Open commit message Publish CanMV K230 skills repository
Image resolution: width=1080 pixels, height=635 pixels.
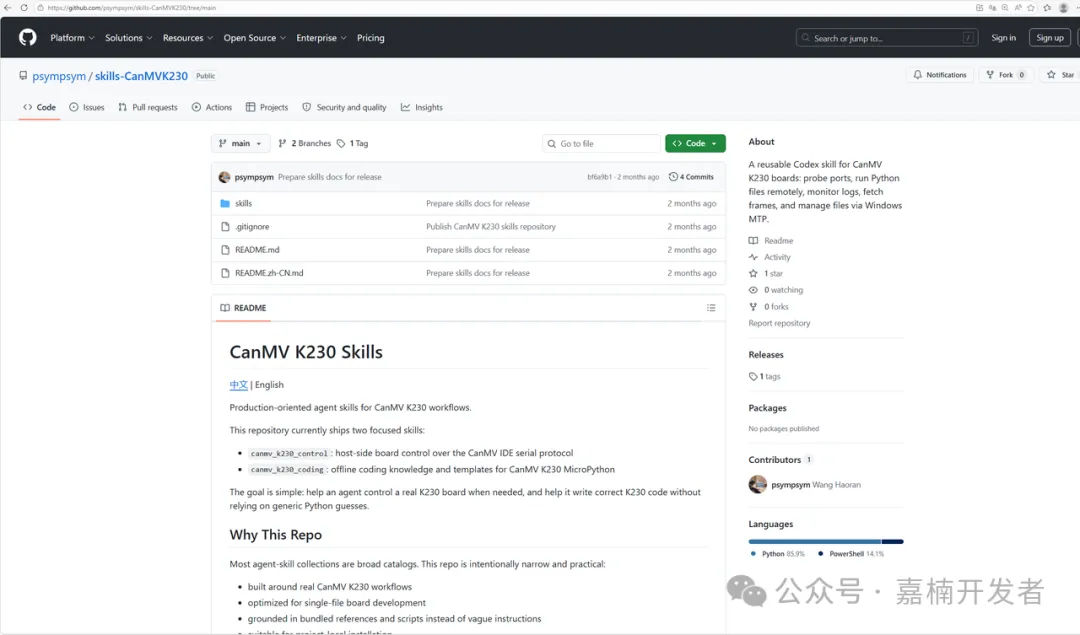(x=490, y=227)
